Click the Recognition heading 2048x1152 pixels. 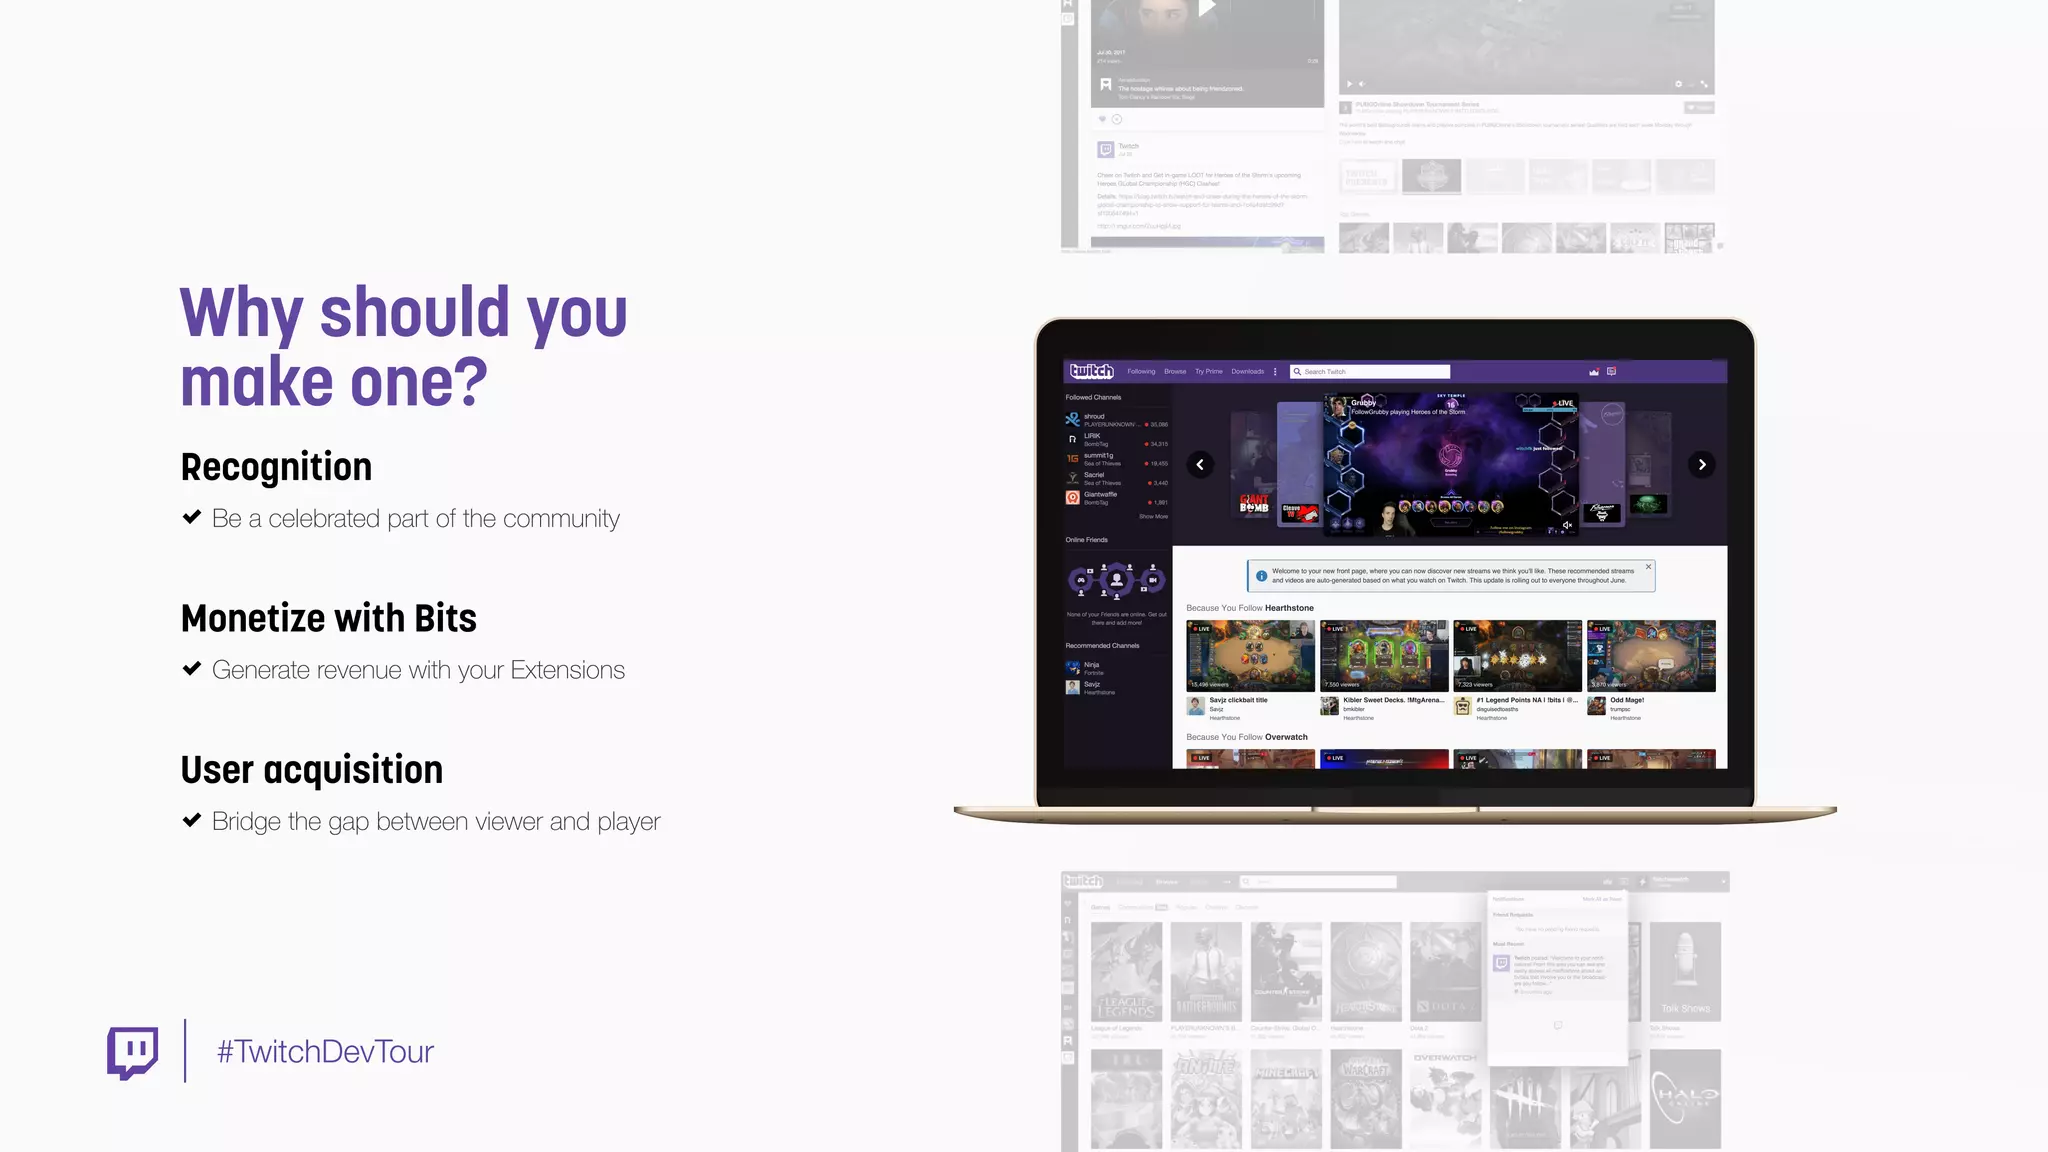coord(276,467)
